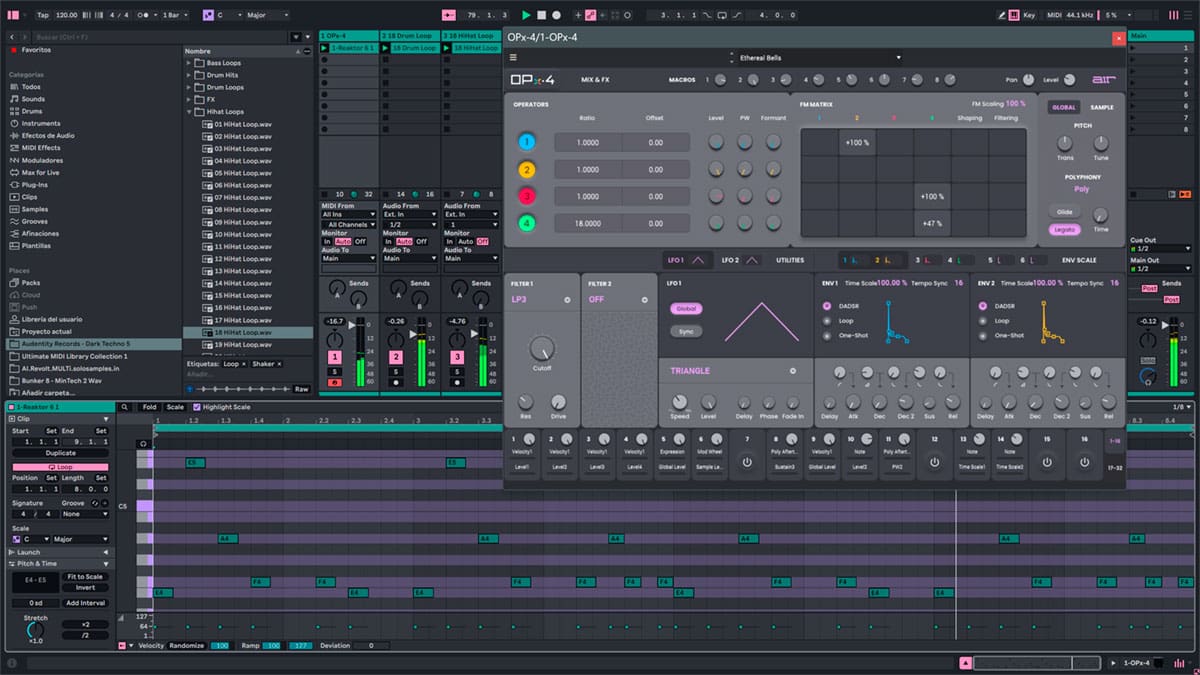This screenshot has height=675, width=1200.
Task: Open the TRIANGLE LFO shape settings icon
Action: pyautogui.click(x=793, y=371)
